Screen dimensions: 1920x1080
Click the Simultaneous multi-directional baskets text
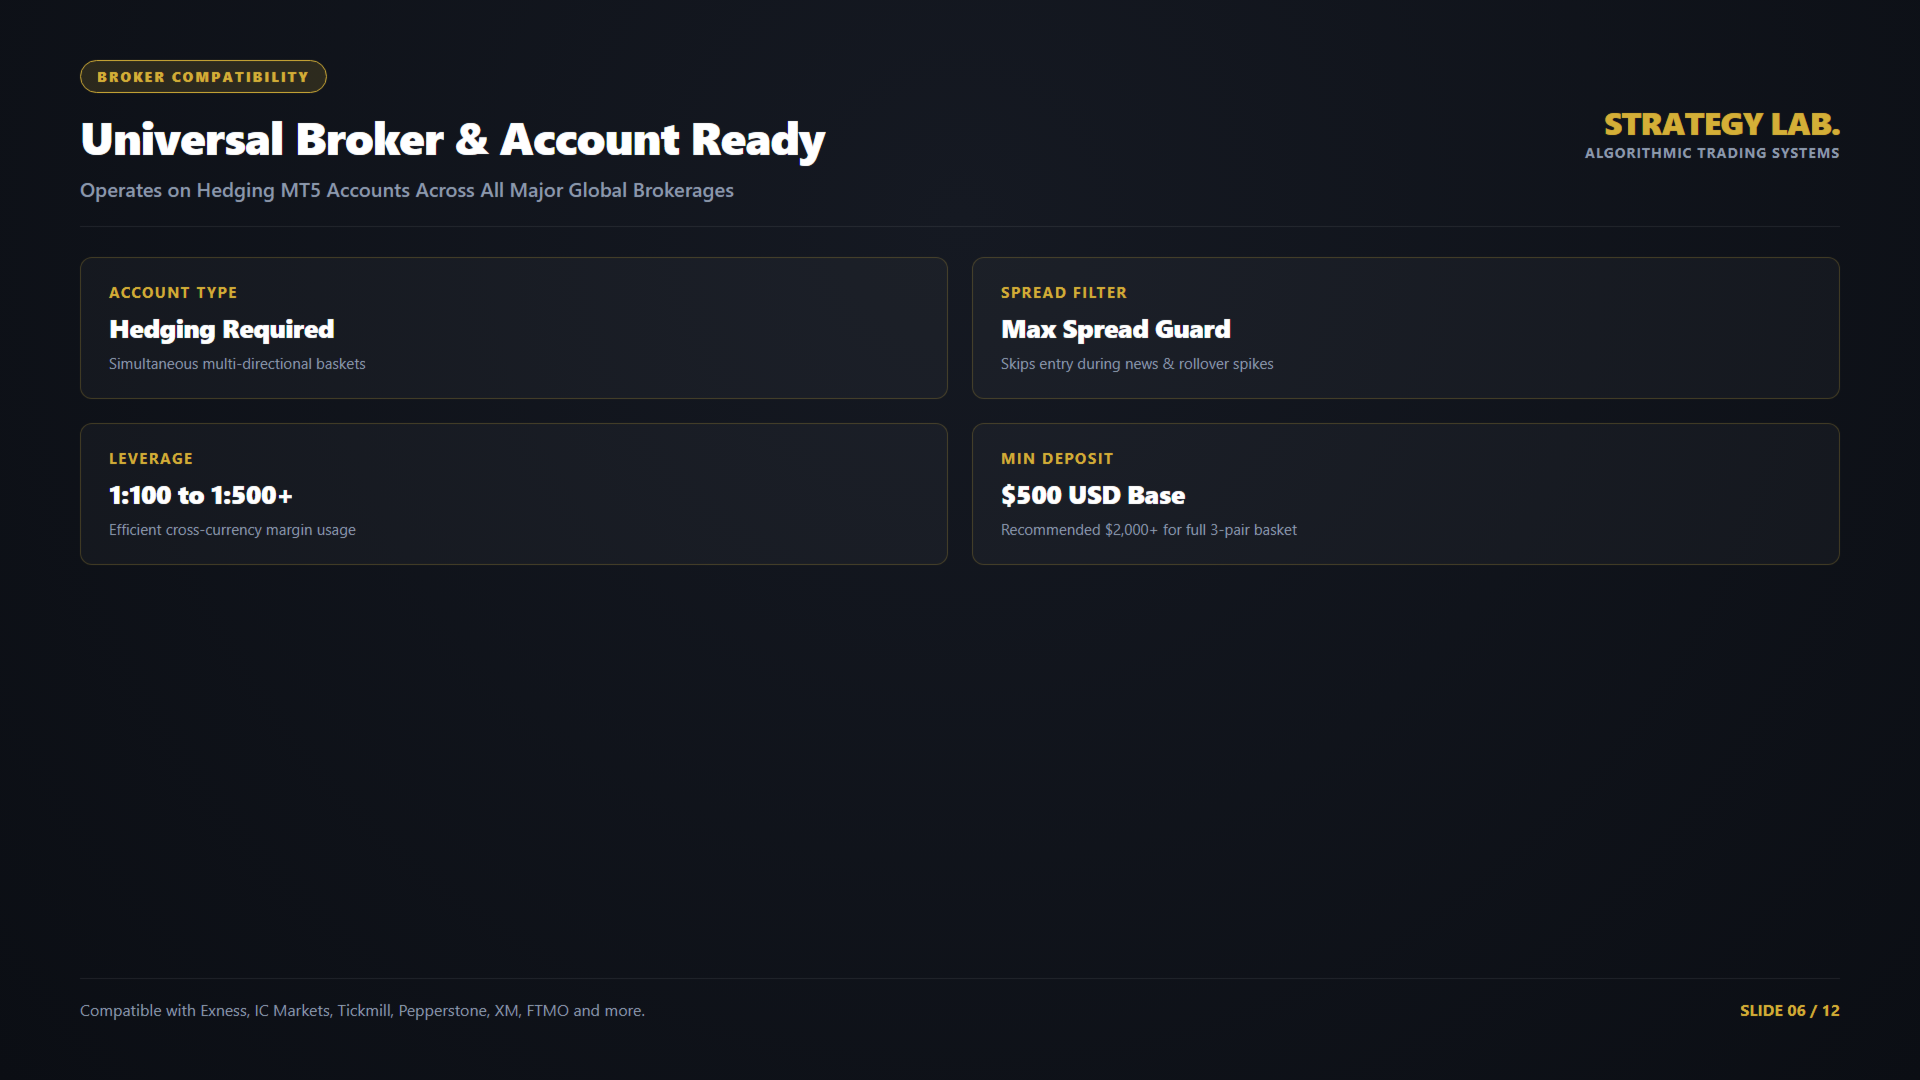pos(237,364)
